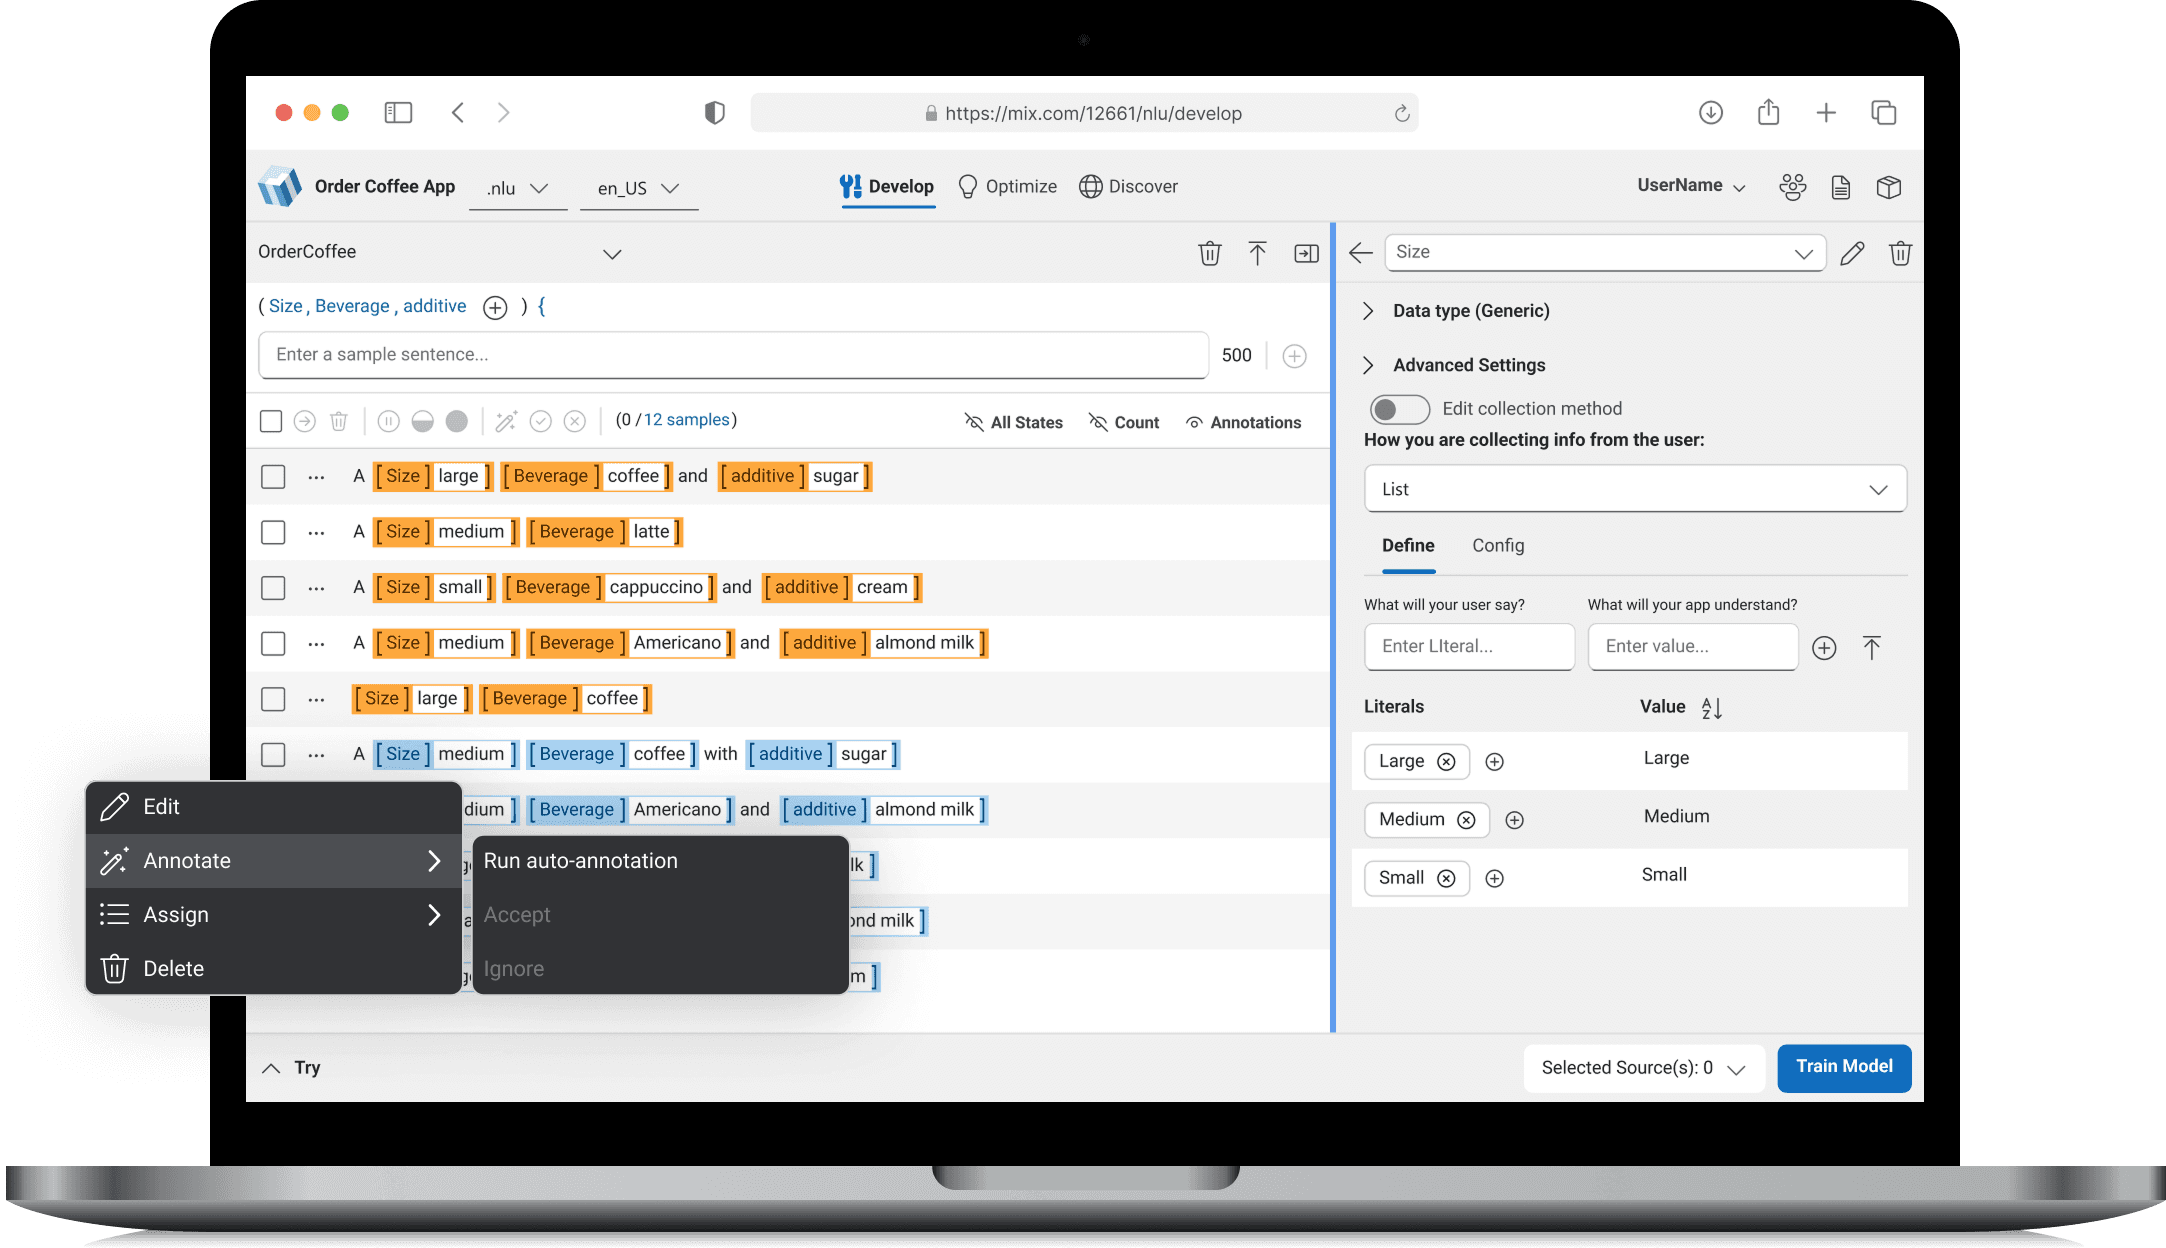Open the List collection method dropdown

pos(1634,489)
